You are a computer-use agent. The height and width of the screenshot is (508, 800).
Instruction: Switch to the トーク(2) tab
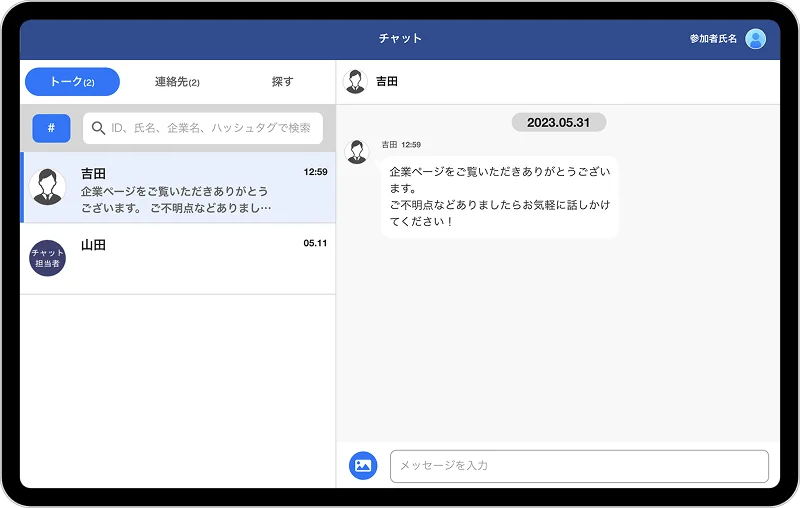pos(72,82)
